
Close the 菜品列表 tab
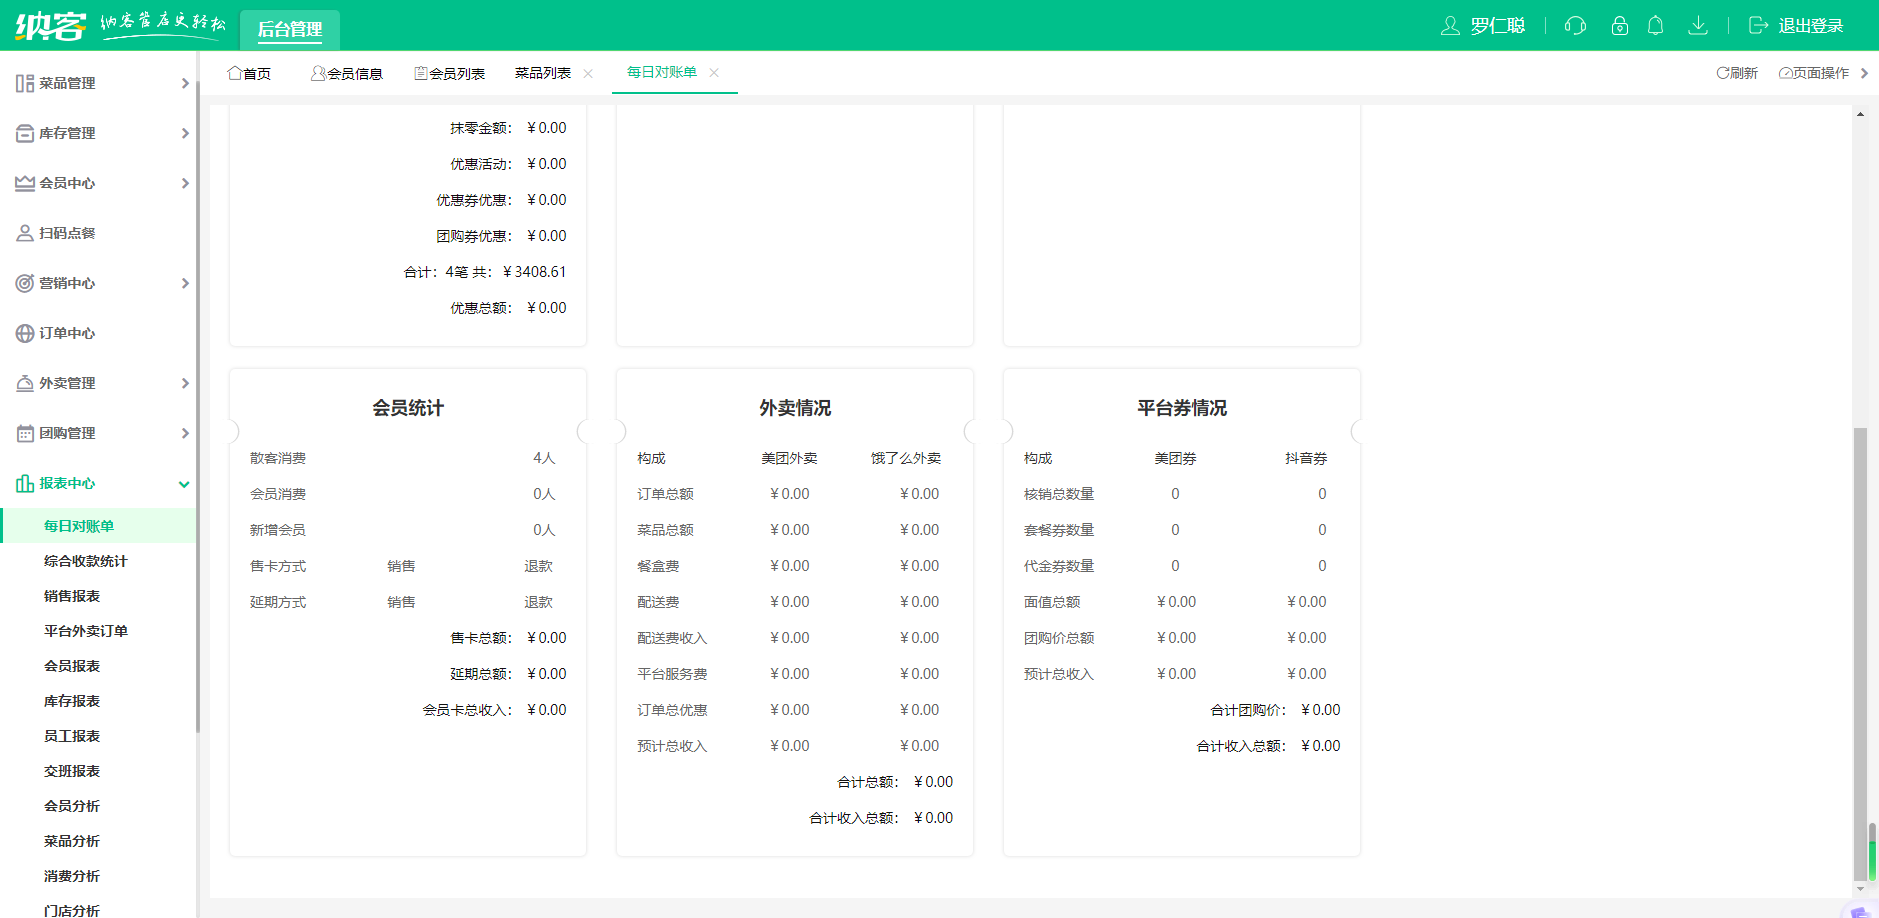(588, 73)
